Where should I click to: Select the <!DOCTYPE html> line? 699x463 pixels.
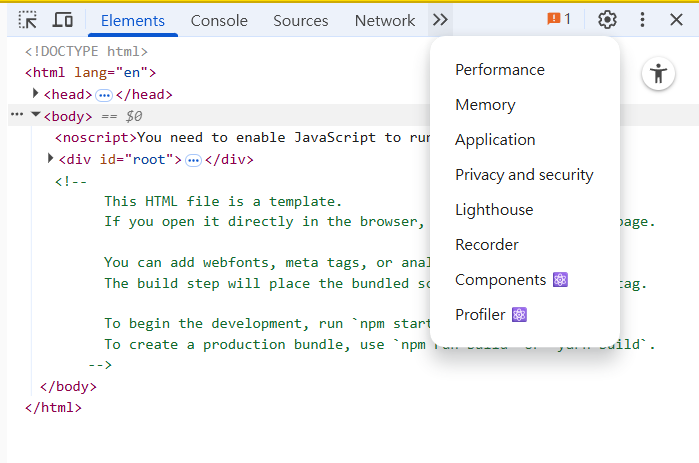click(x=86, y=52)
